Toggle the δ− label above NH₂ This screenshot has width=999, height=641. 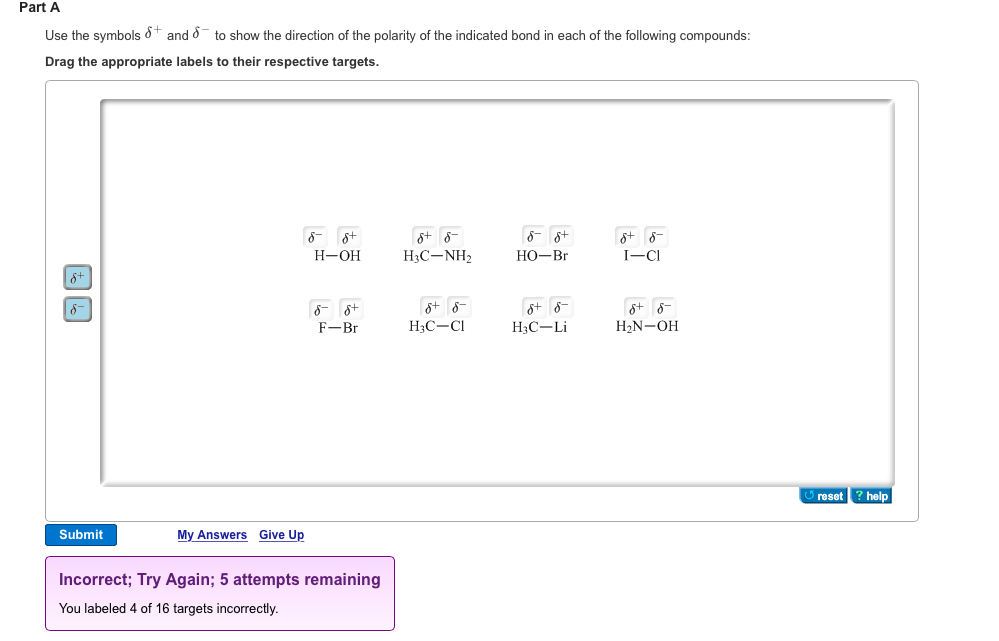pyautogui.click(x=450, y=237)
